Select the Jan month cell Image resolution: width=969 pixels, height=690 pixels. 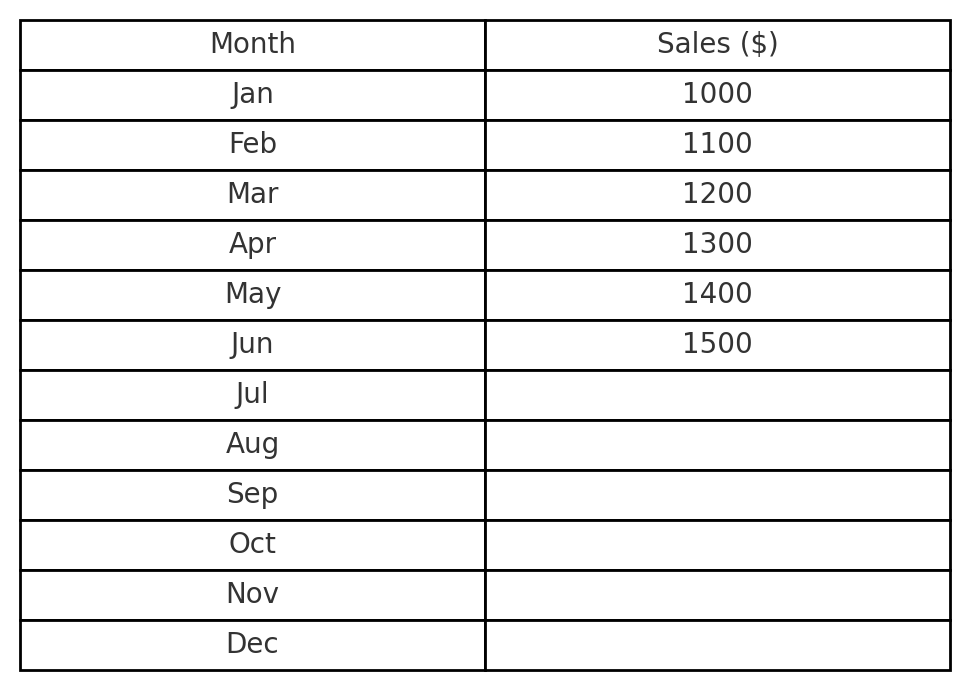pos(252,95)
